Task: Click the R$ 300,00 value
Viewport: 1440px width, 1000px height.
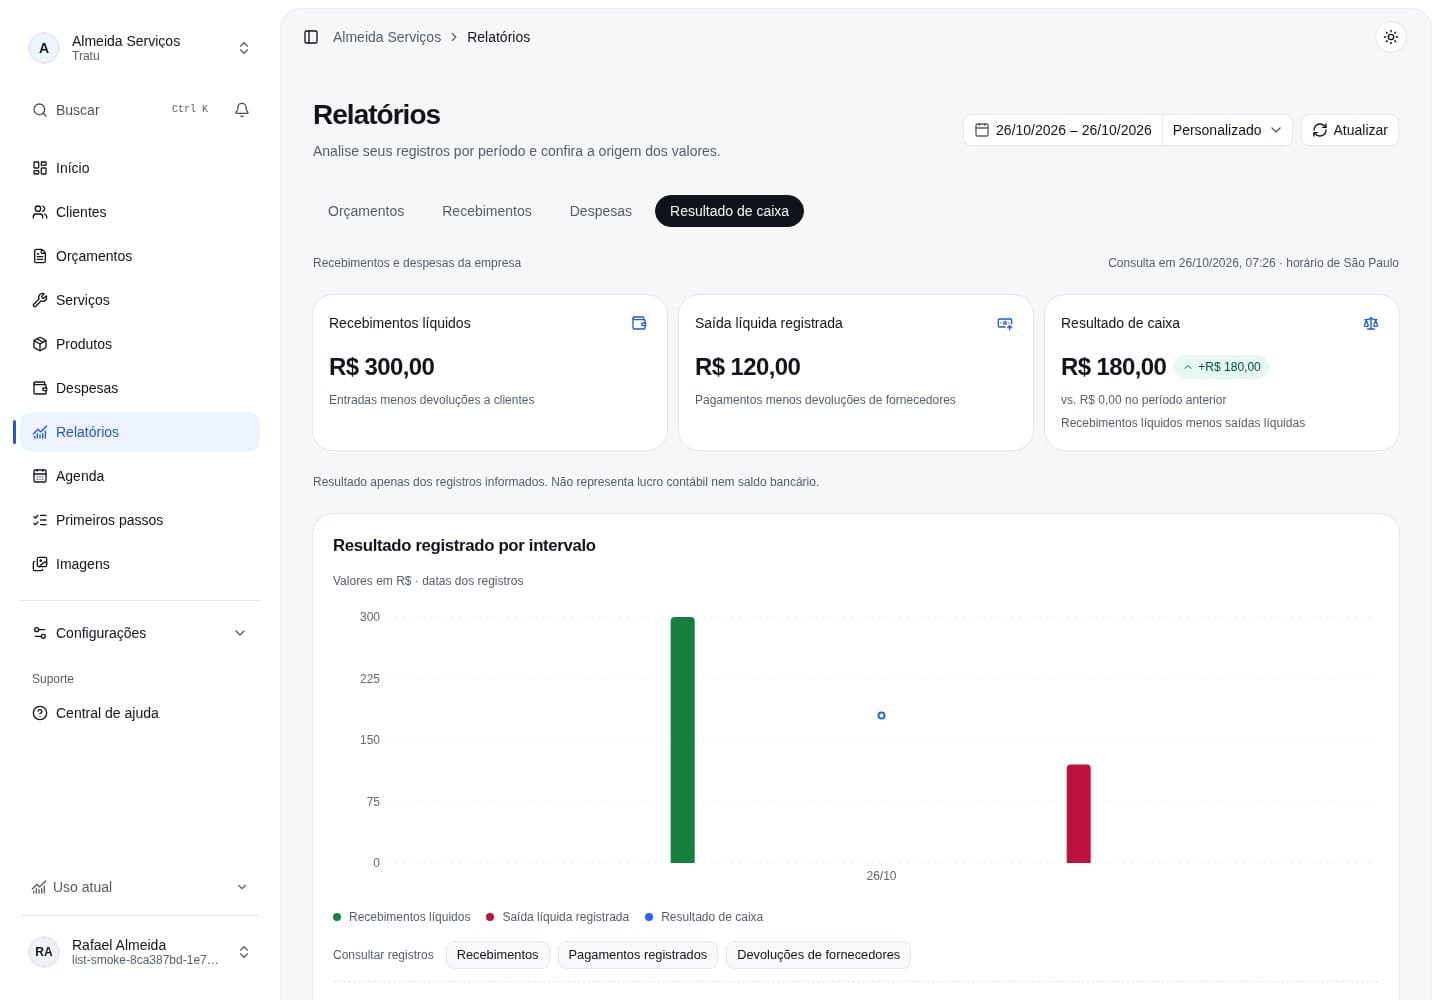Action: [382, 367]
